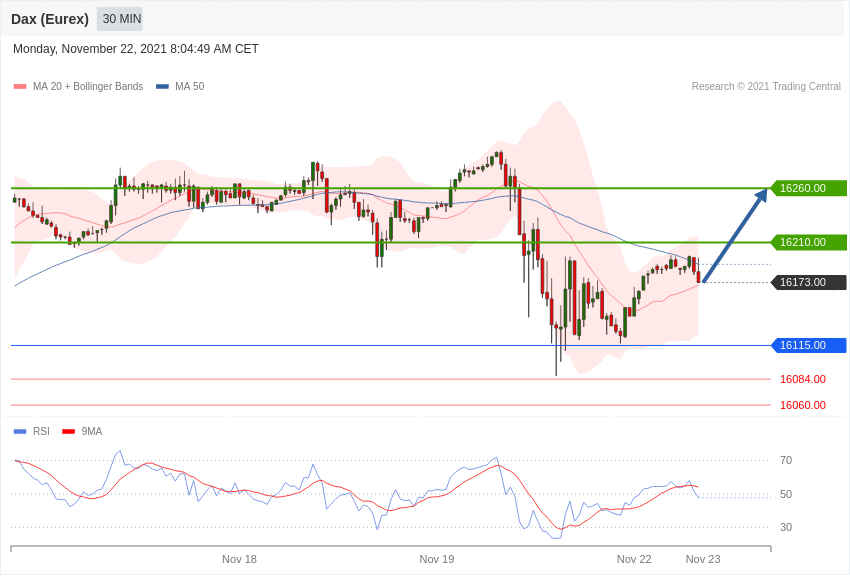Click the RSI legend label
The image size is (850, 576).
point(41,431)
